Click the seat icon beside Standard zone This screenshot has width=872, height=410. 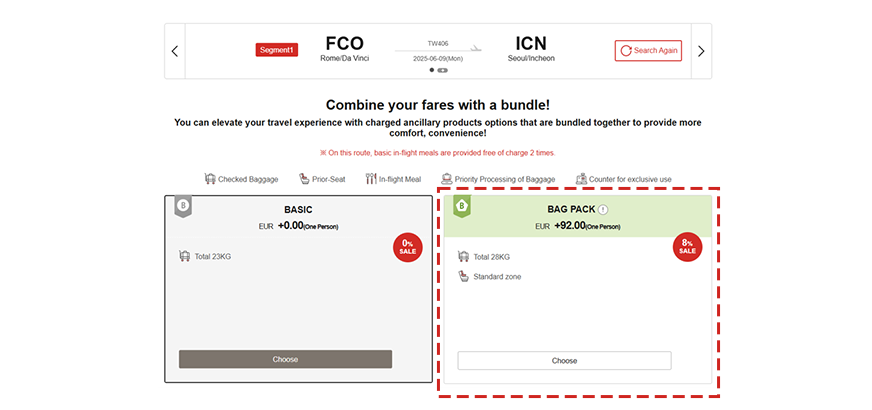click(x=463, y=276)
